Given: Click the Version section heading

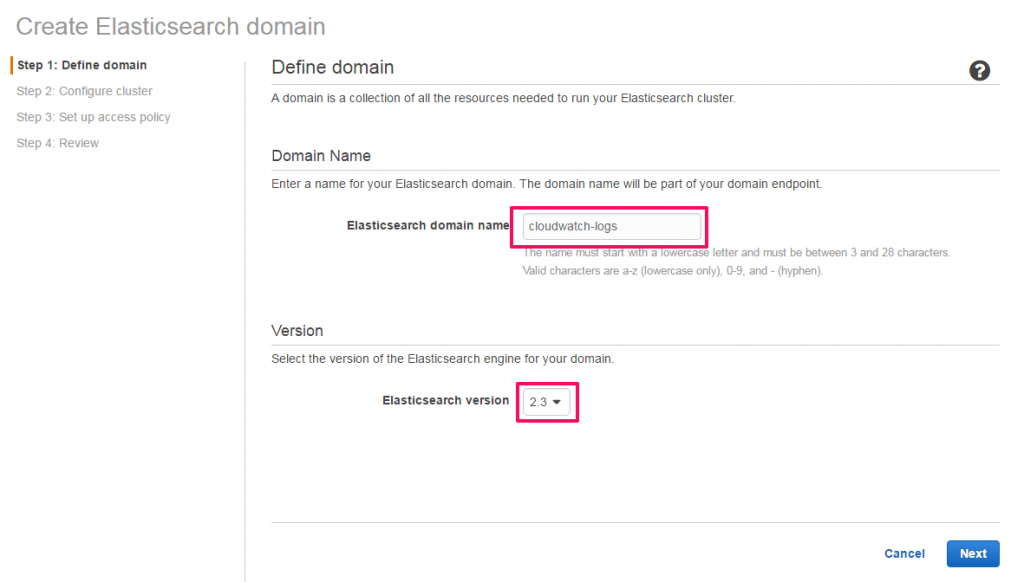Looking at the screenshot, I should (x=297, y=331).
